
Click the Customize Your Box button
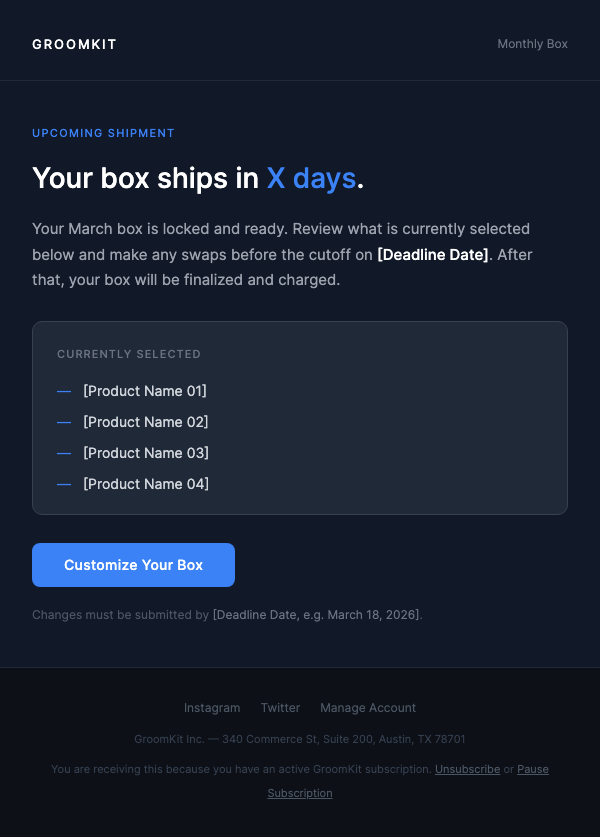click(x=133, y=565)
